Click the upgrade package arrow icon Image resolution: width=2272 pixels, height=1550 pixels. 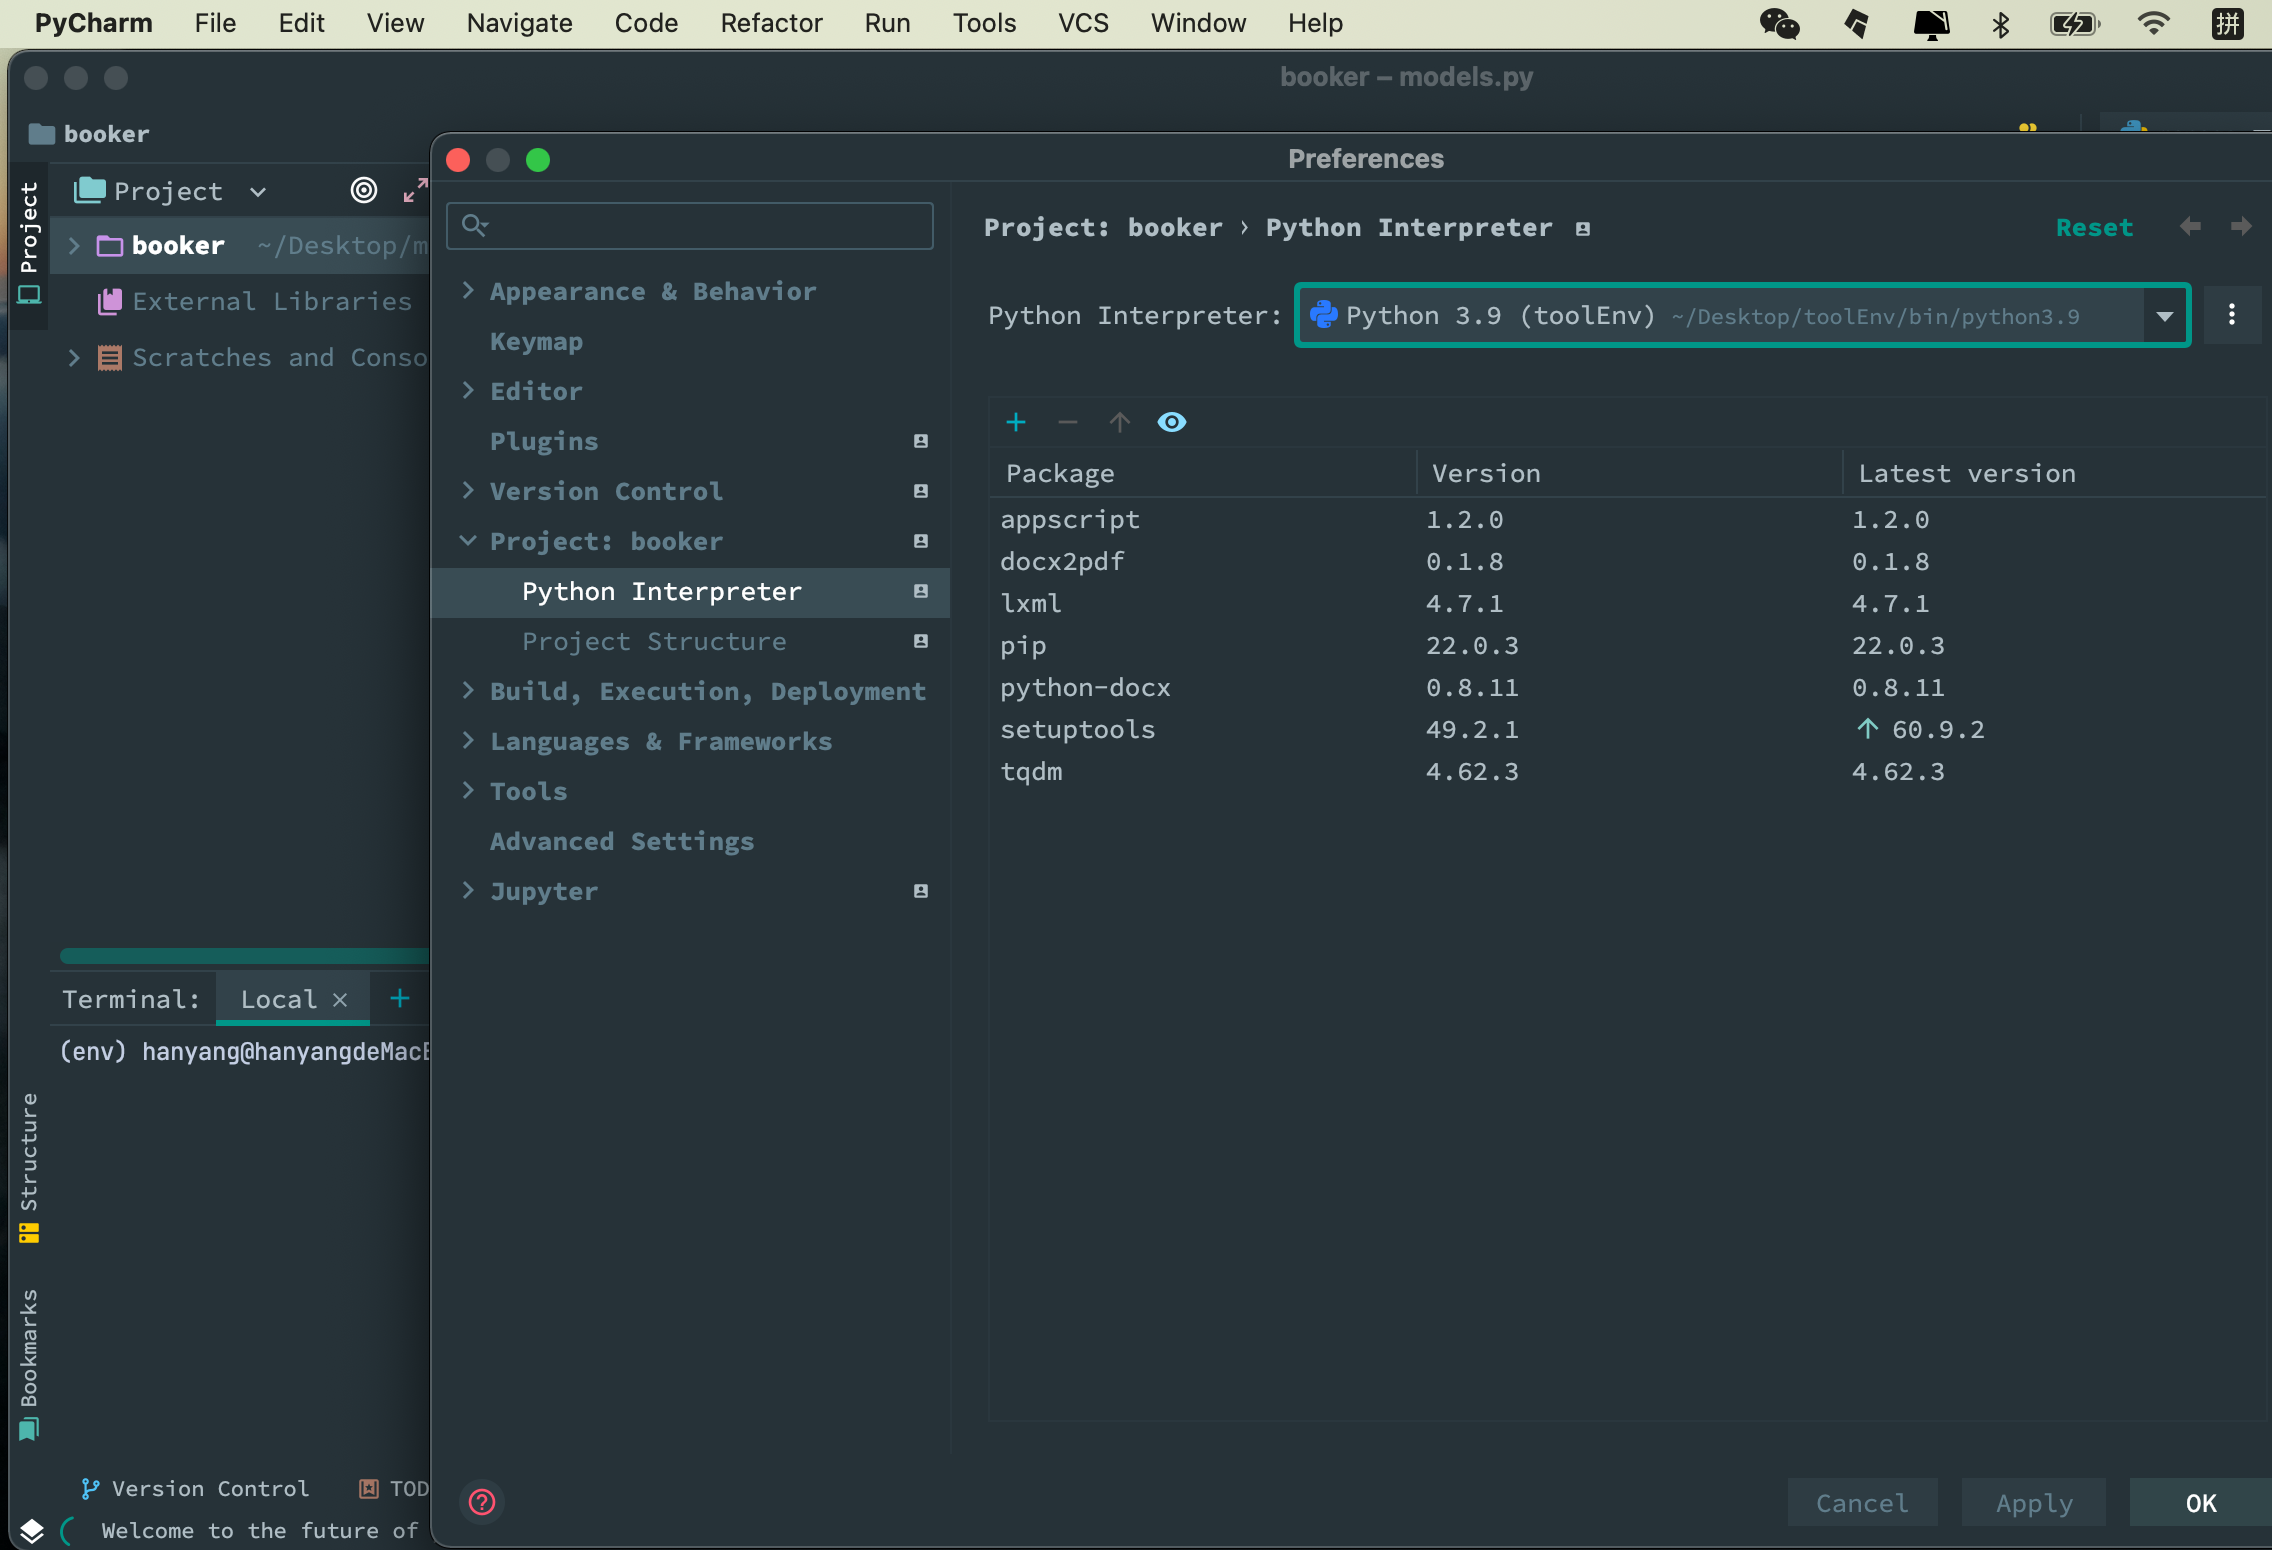click(1120, 422)
